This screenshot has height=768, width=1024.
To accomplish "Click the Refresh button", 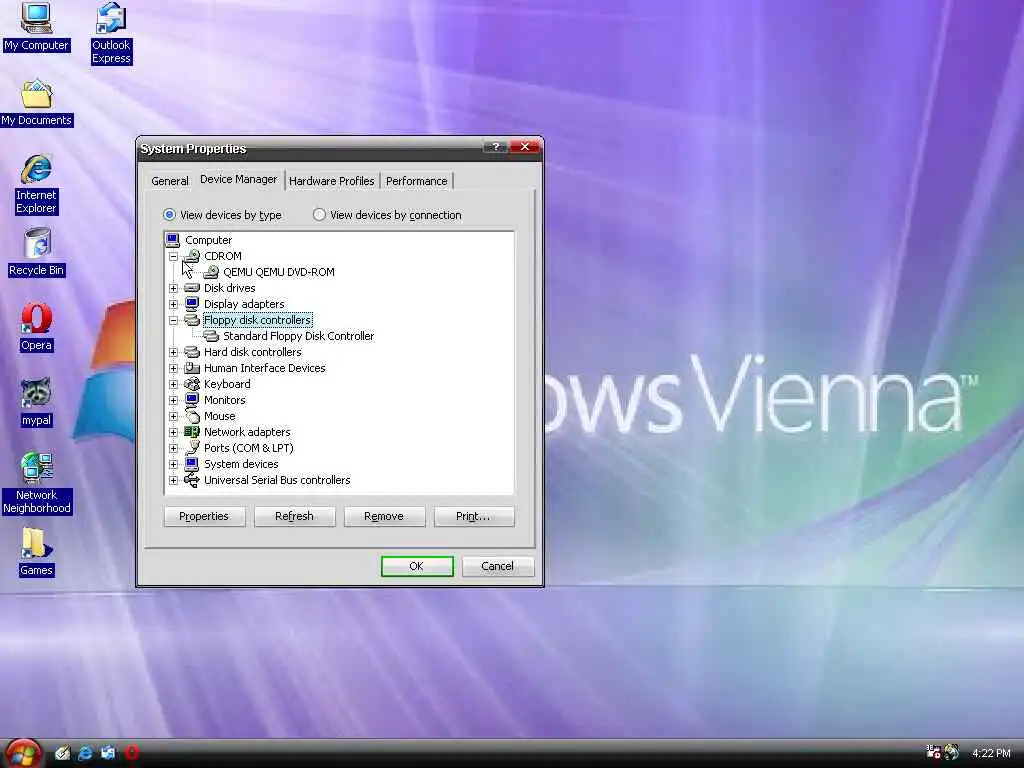I will 294,516.
